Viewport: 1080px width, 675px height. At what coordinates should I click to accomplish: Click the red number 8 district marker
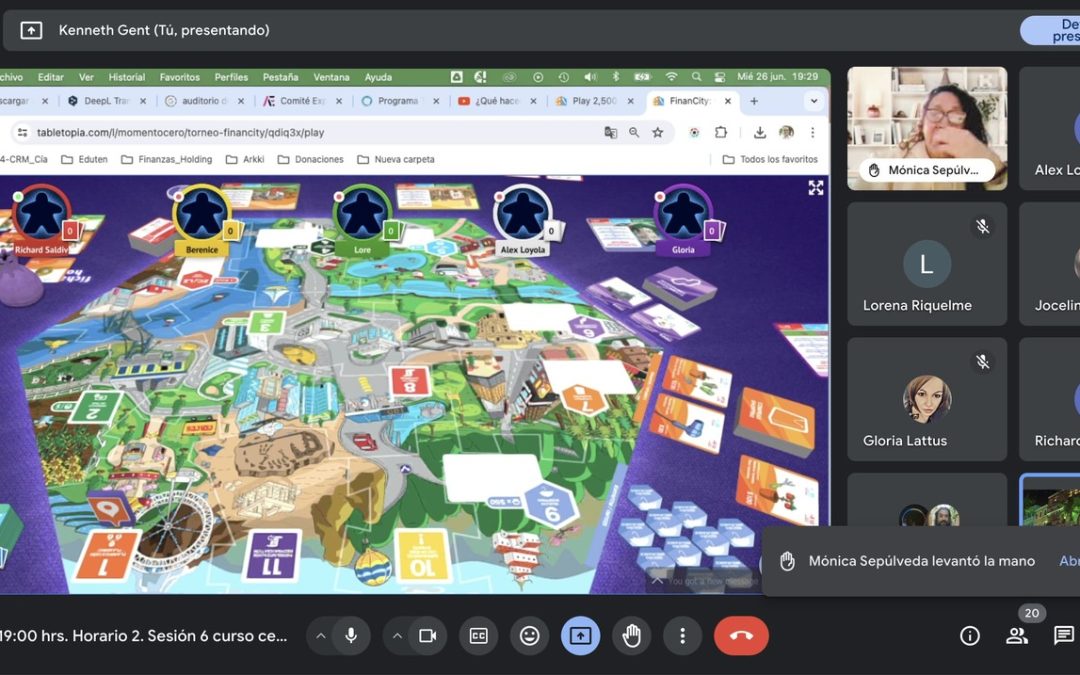tap(410, 381)
